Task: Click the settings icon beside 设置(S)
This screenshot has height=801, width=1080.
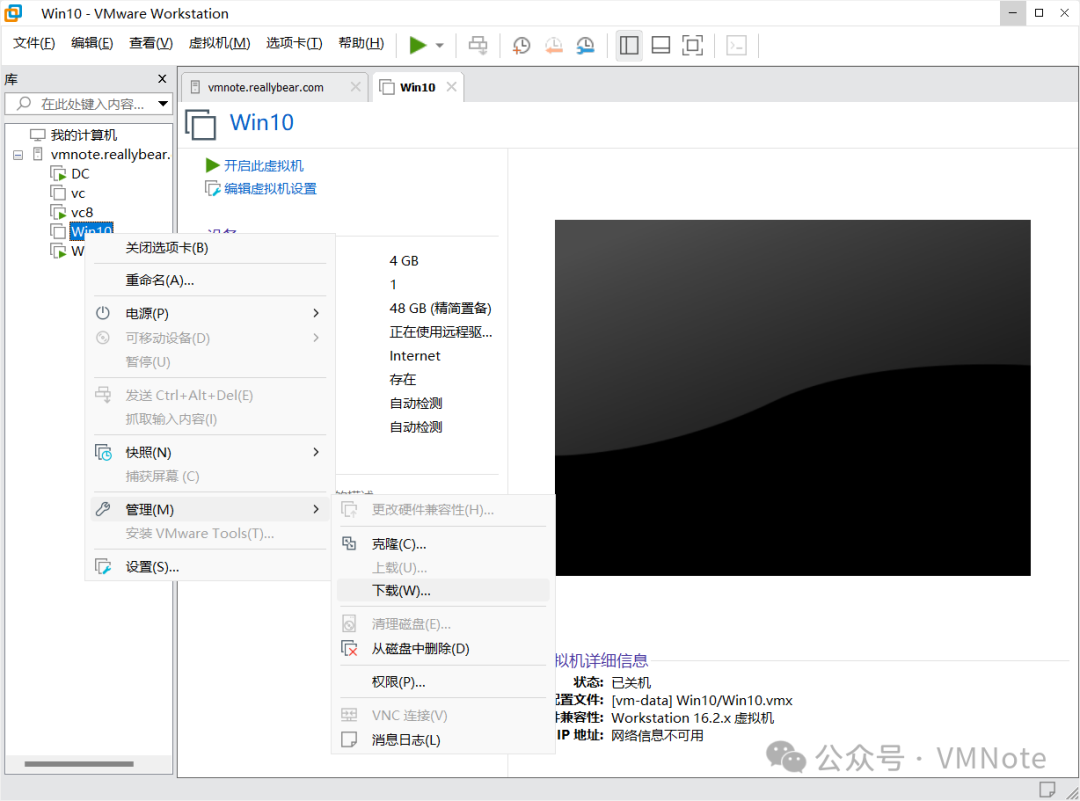Action: (103, 567)
